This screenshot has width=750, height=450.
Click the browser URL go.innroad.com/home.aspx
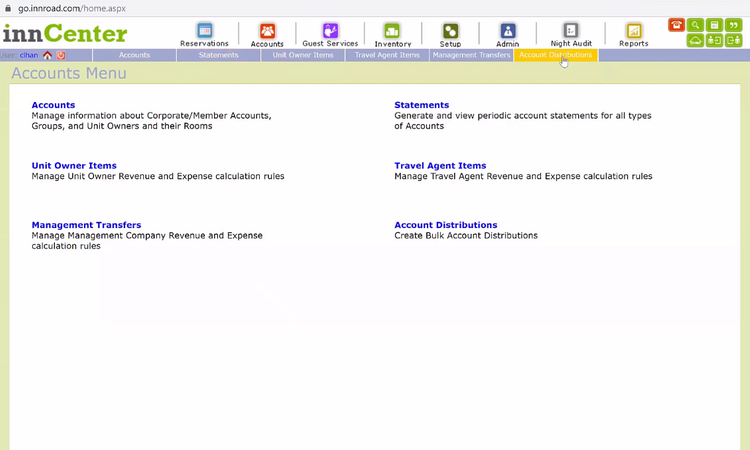72,9
